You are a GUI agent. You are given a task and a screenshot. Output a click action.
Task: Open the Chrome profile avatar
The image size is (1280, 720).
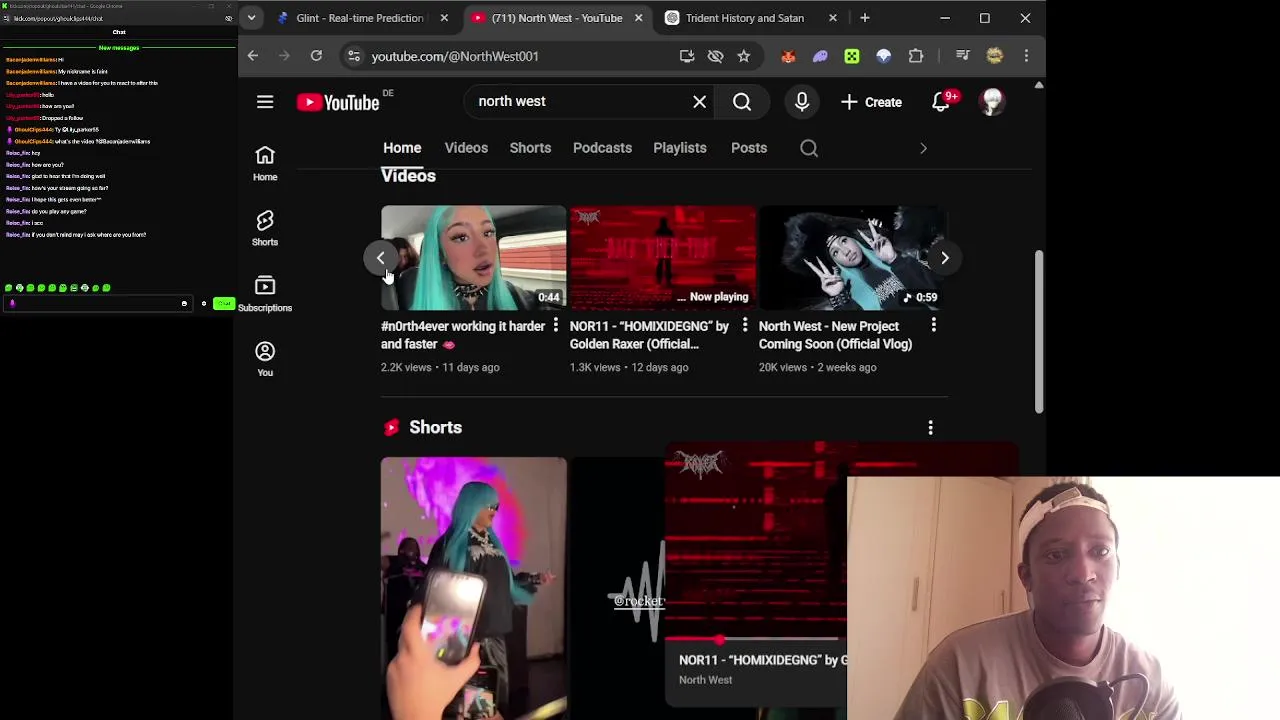(x=994, y=56)
